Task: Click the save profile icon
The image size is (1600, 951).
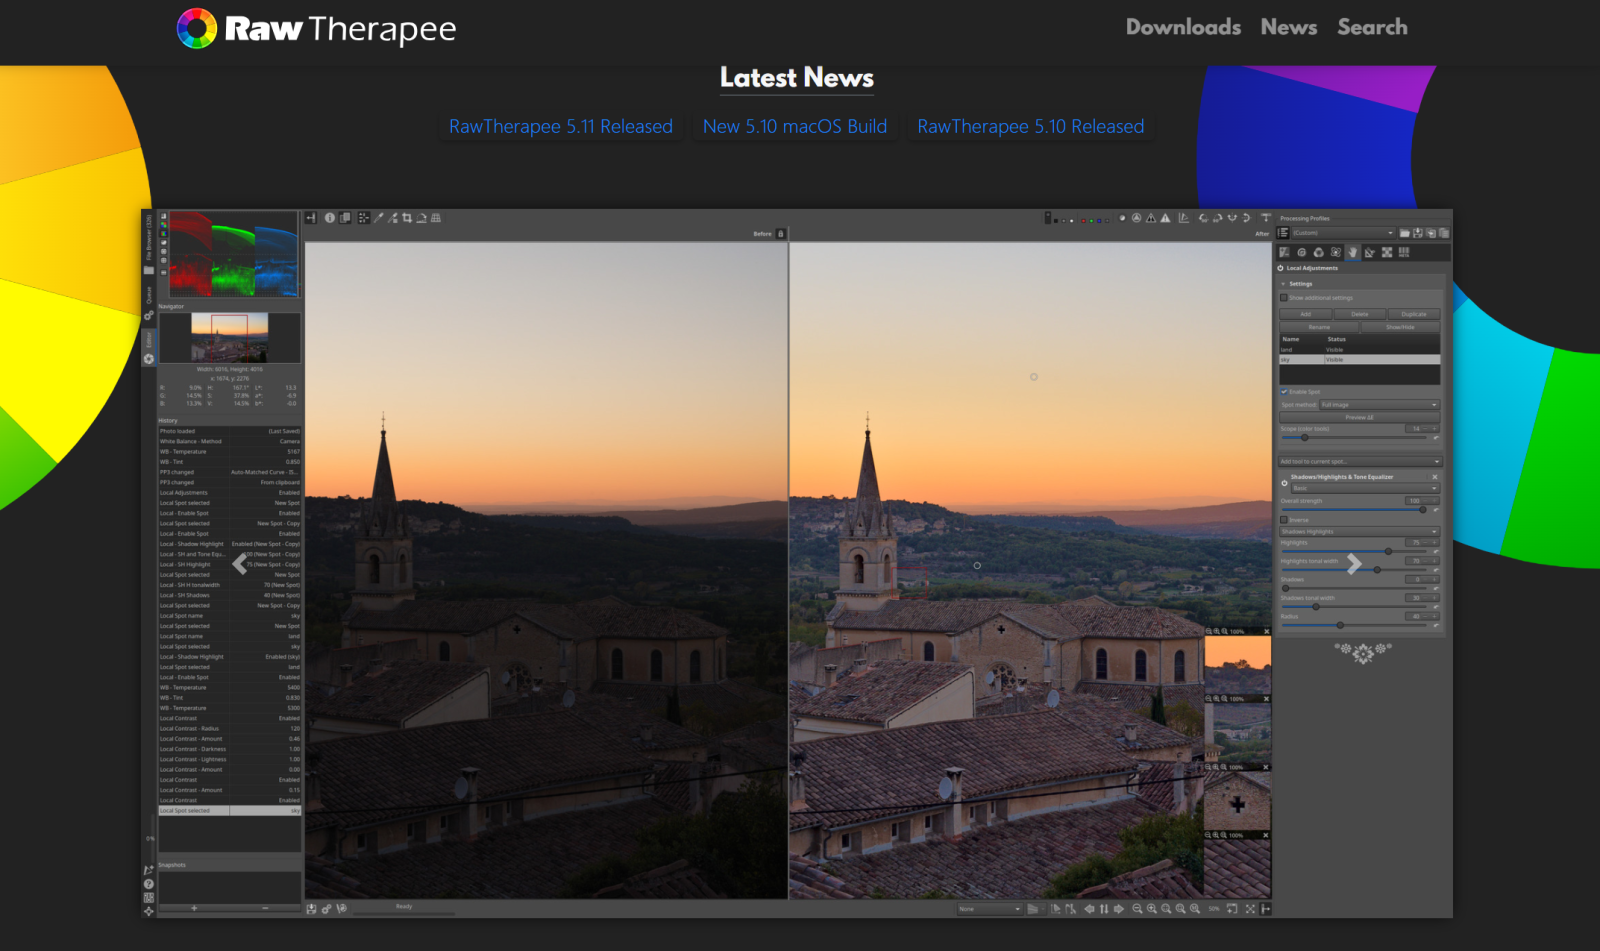Action: [1418, 233]
